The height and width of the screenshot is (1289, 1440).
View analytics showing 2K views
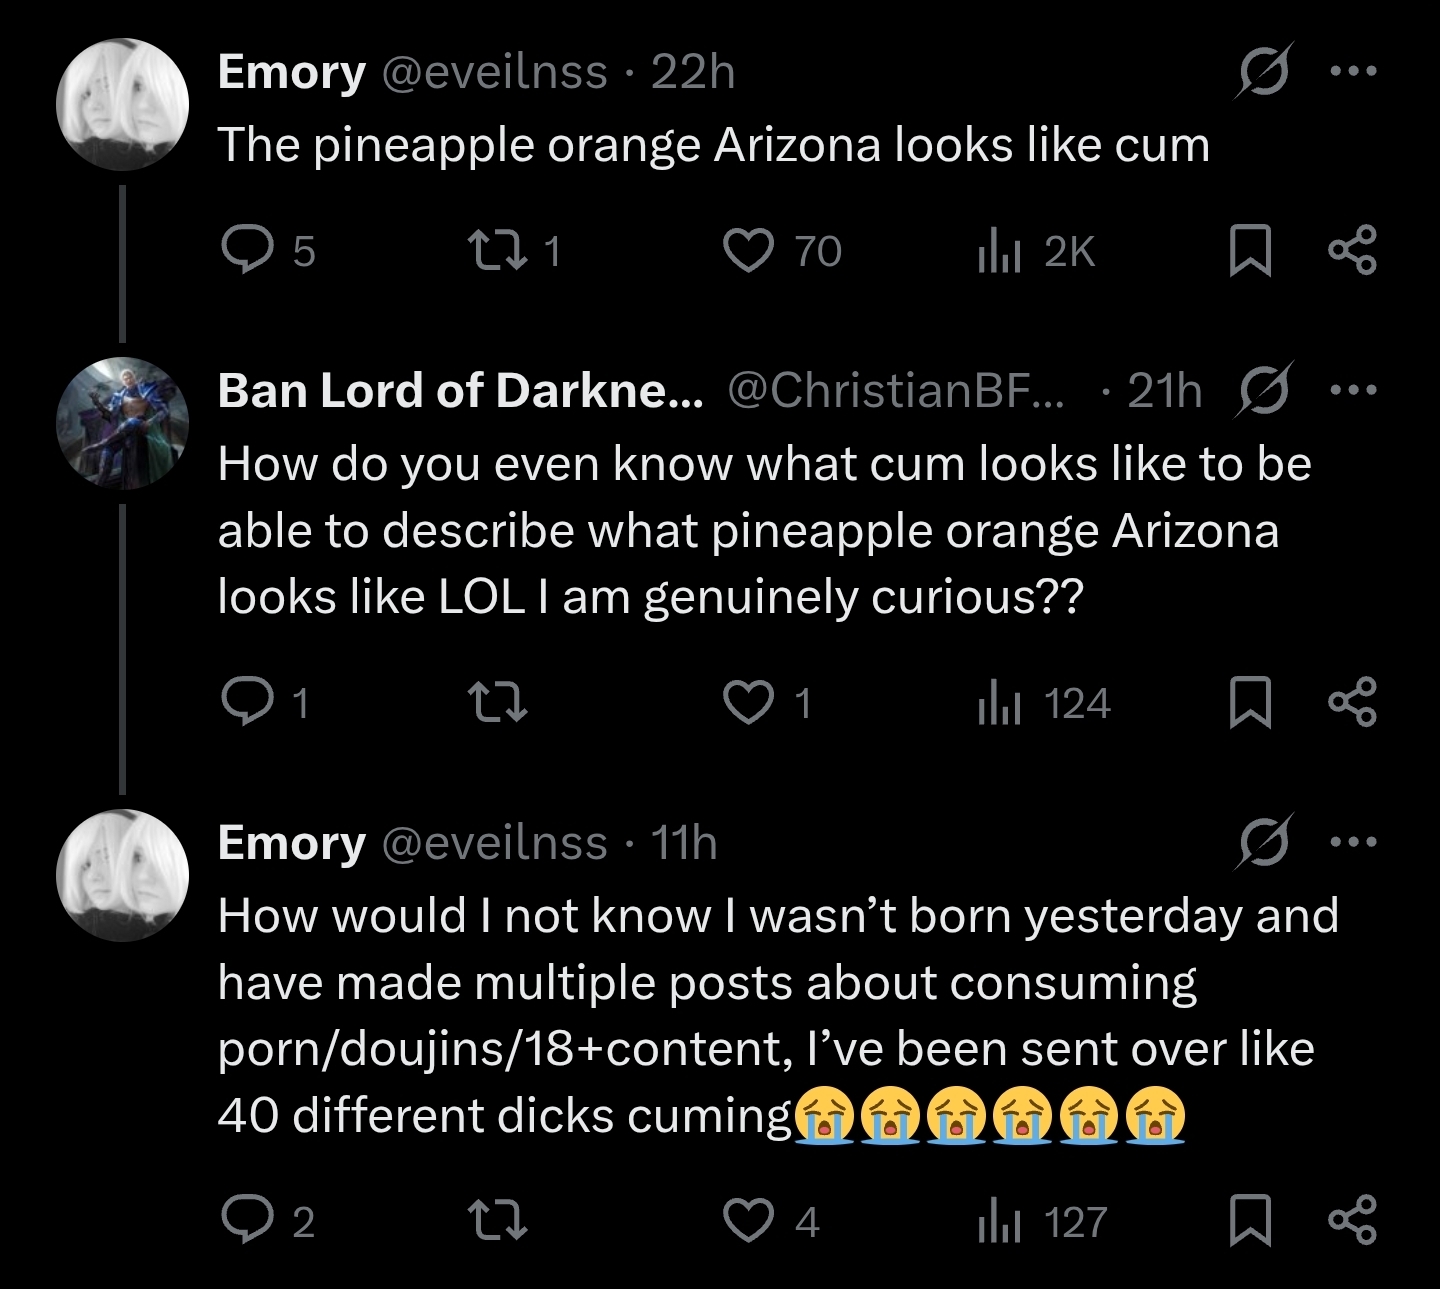1036,250
